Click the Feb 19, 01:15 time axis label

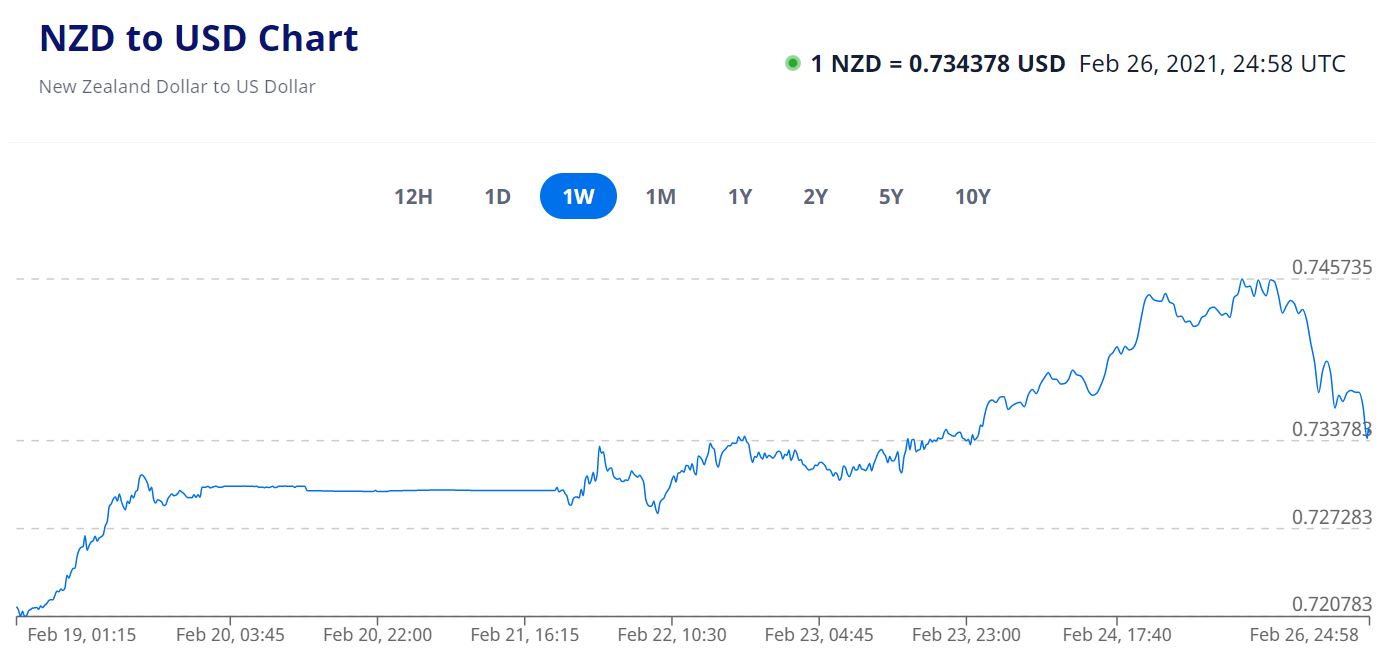tap(81, 635)
